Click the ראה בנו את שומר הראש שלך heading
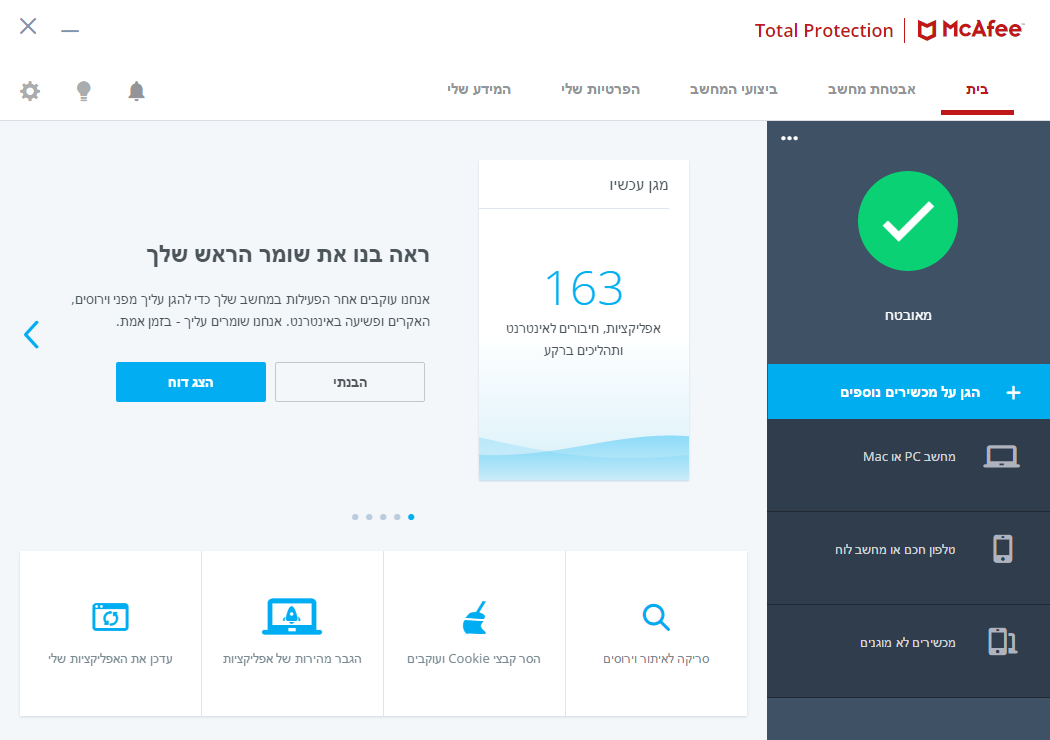This screenshot has height=740, width=1050. (x=288, y=255)
